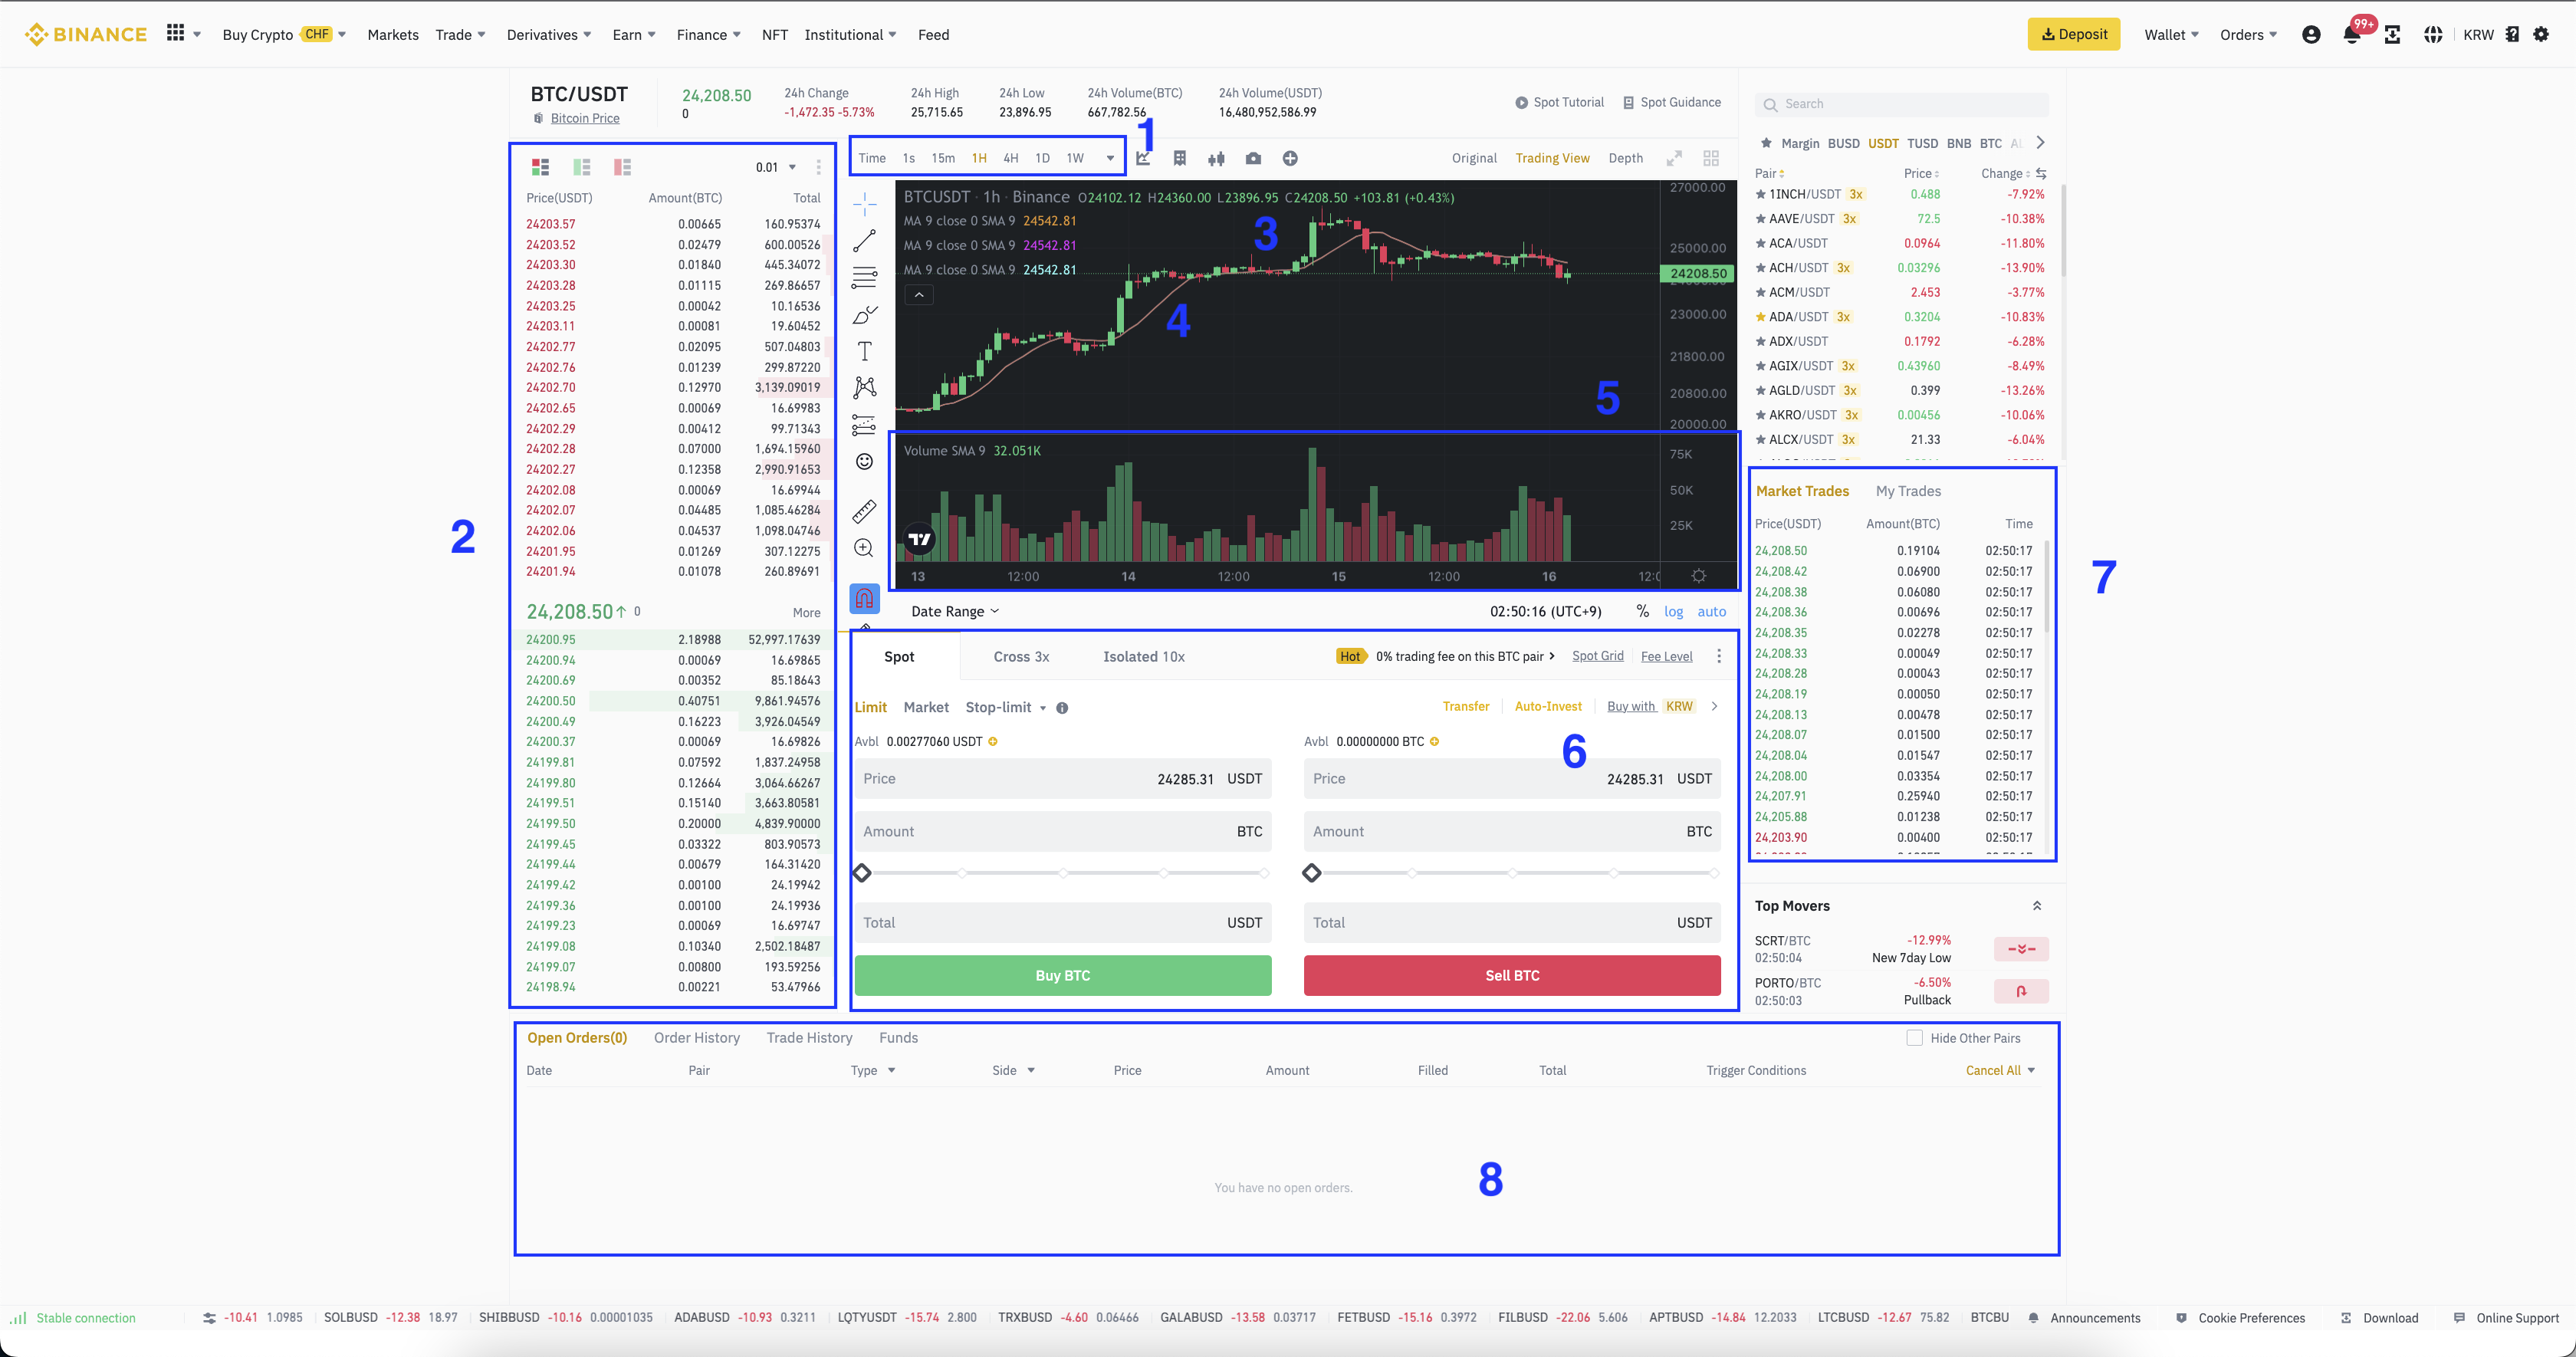Show sell orders only in order book
The height and width of the screenshot is (1357, 2576).
pyautogui.click(x=622, y=167)
